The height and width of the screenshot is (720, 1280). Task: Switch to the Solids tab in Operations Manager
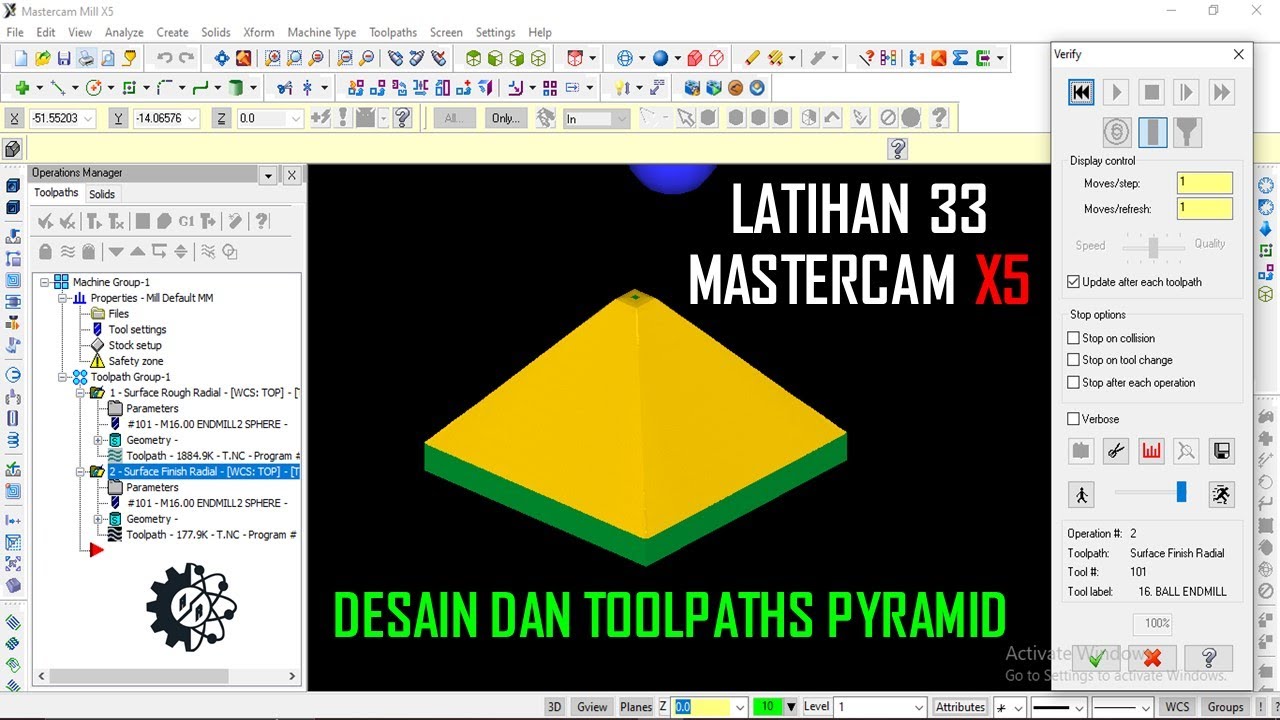(102, 194)
